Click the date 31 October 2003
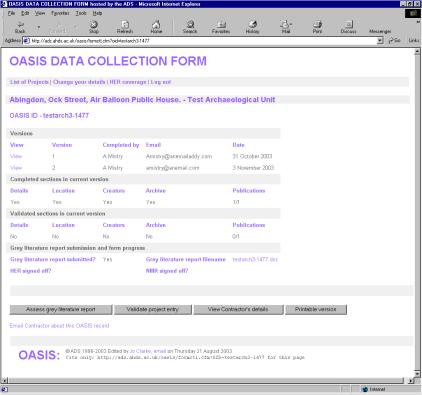The width and height of the screenshot is (422, 395). 252,156
